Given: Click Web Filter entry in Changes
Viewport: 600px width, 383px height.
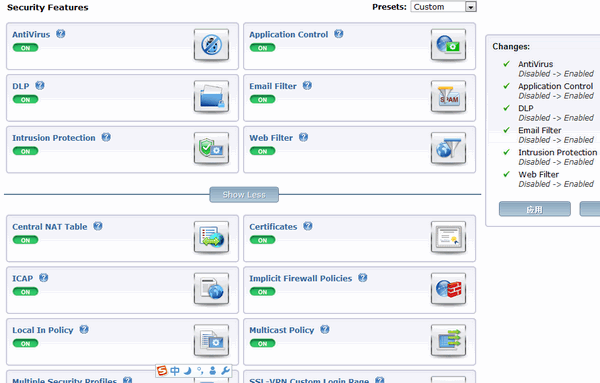Looking at the screenshot, I should [x=538, y=174].
